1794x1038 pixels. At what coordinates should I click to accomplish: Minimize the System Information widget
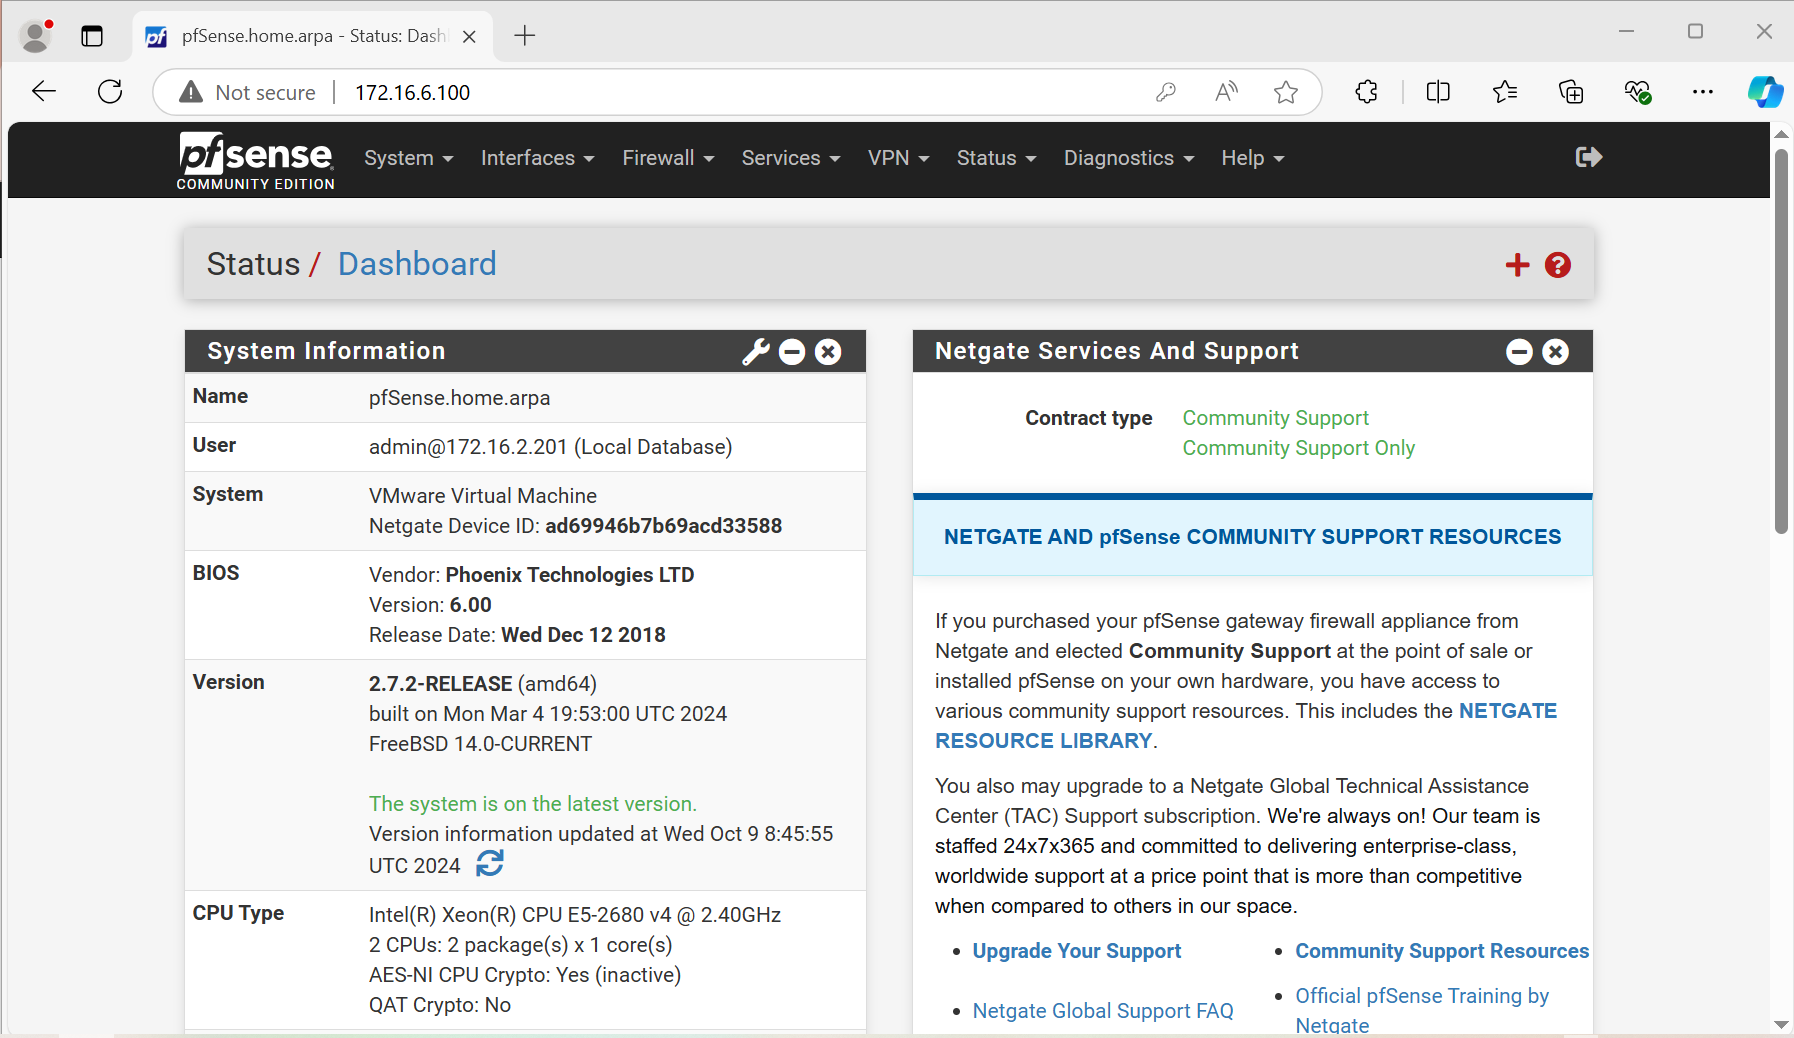[792, 352]
